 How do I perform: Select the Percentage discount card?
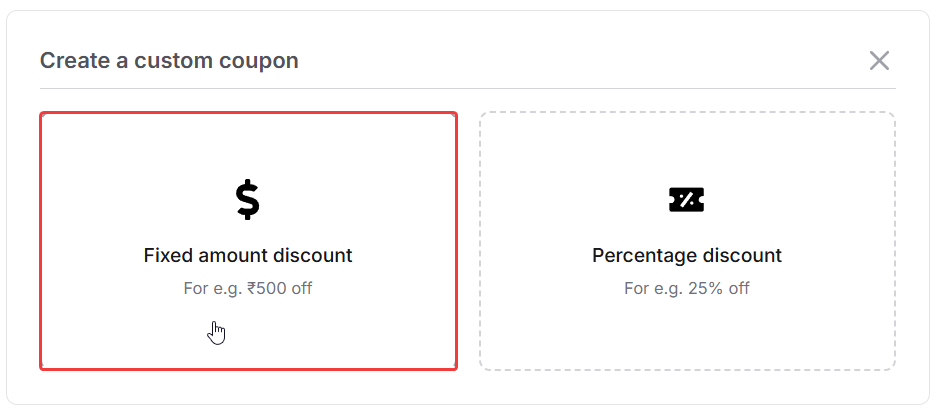click(x=687, y=241)
